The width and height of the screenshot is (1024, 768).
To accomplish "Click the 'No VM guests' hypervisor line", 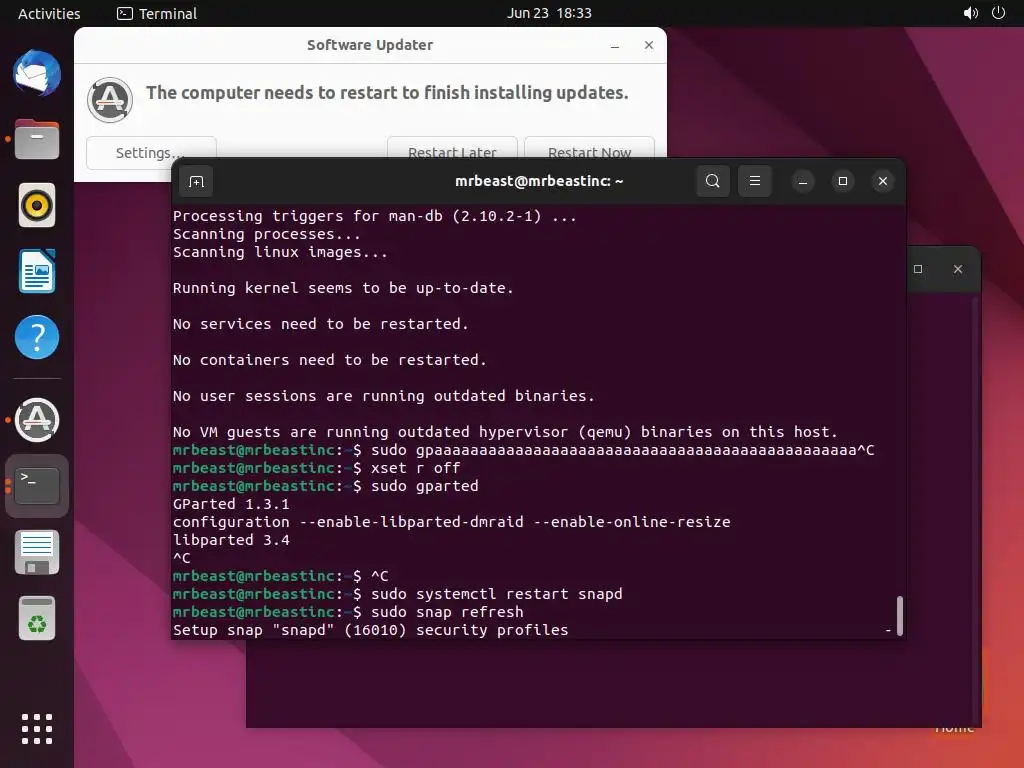I will [x=505, y=432].
